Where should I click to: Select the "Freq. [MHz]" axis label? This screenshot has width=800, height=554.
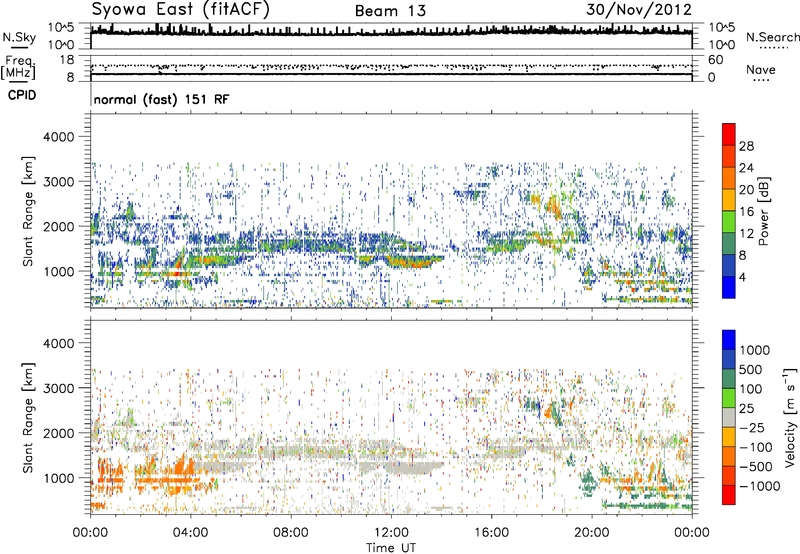[18, 68]
